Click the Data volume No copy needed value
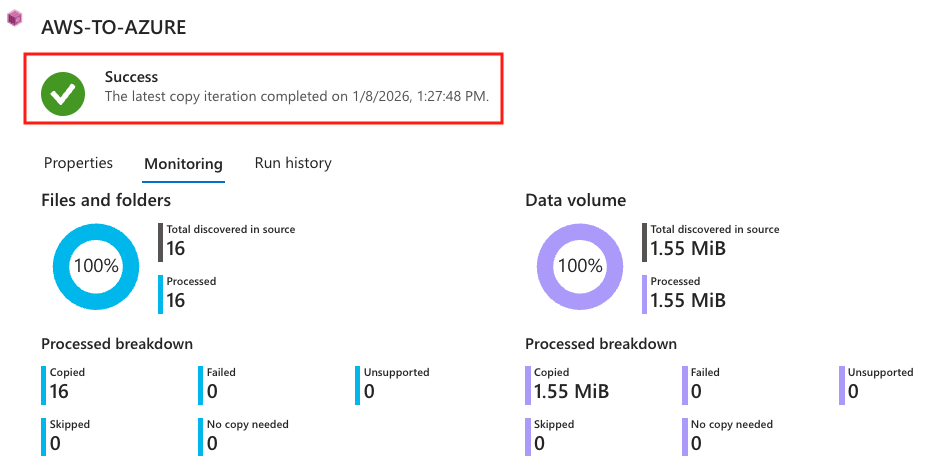This screenshot has width=936, height=473. coord(696,443)
